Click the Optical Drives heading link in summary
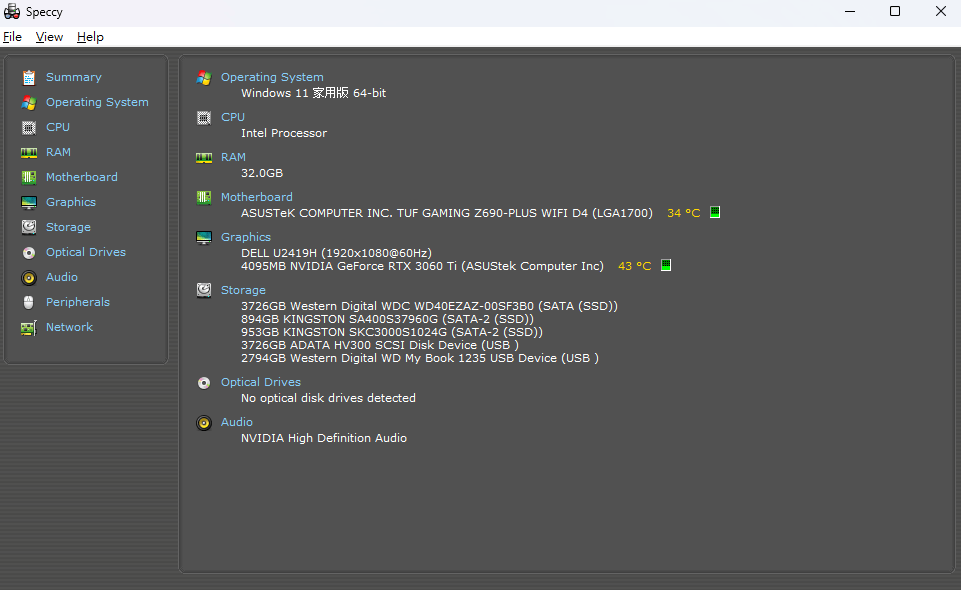This screenshot has width=961, height=590. coord(261,382)
